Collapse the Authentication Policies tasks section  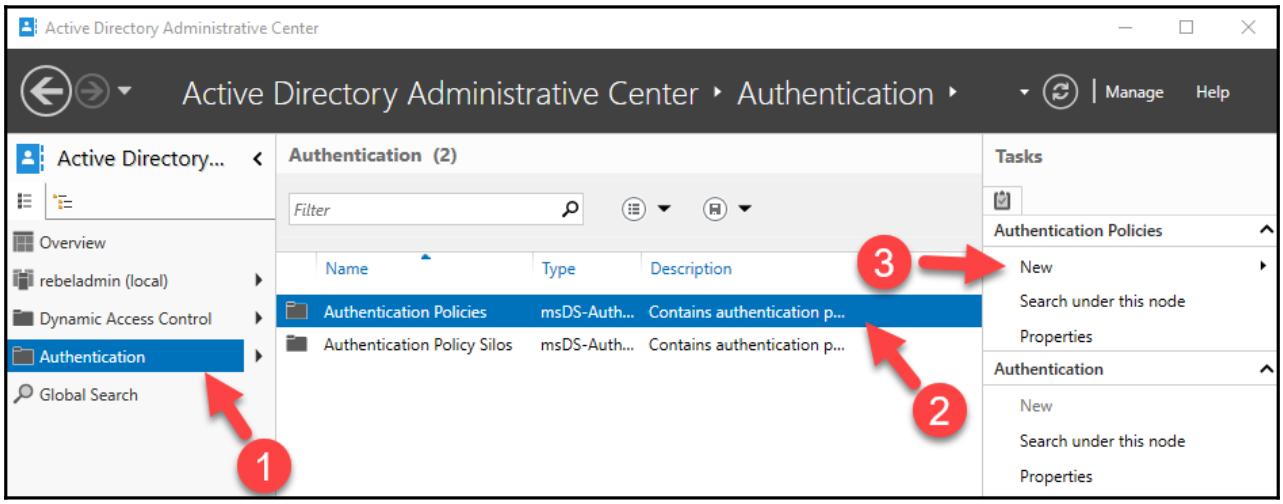tap(1268, 231)
